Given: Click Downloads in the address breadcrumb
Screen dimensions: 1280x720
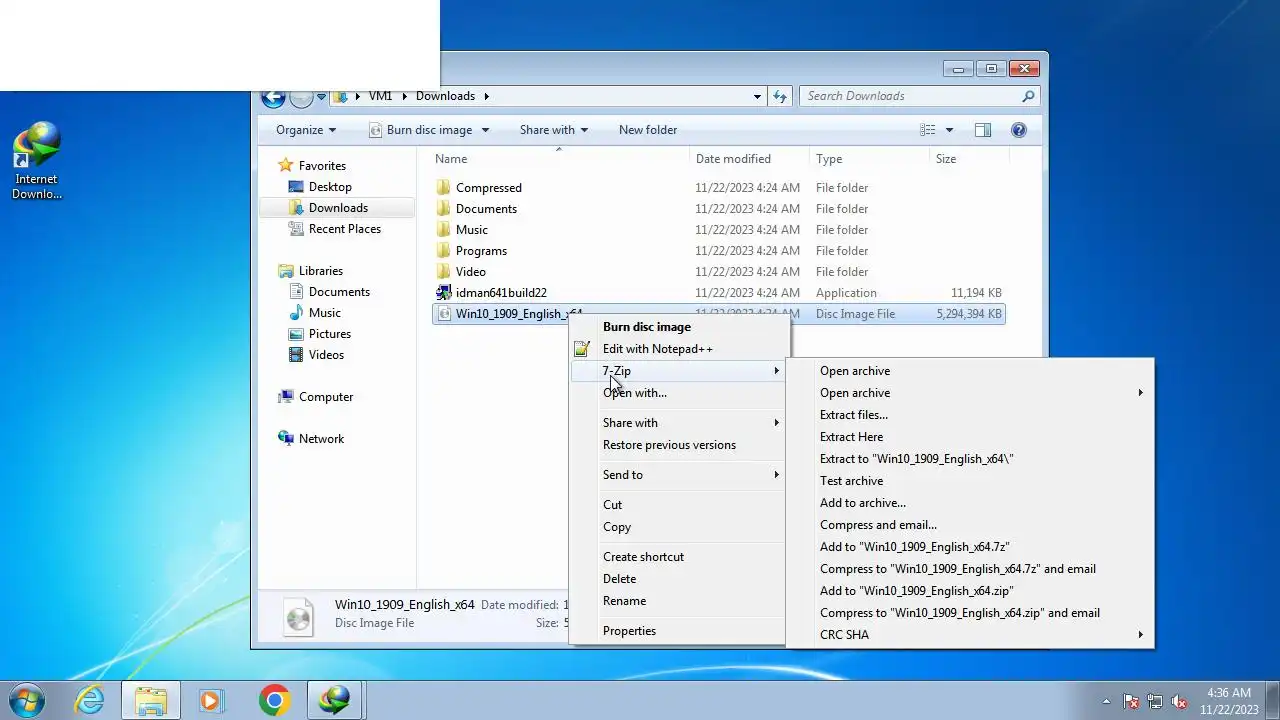Looking at the screenshot, I should [445, 96].
